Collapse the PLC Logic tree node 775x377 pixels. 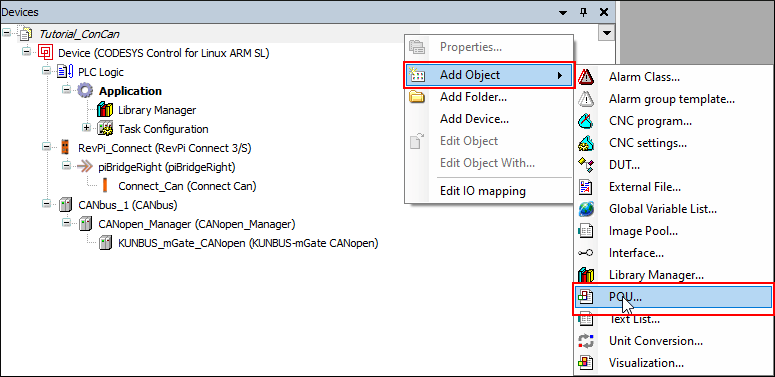tap(46, 71)
